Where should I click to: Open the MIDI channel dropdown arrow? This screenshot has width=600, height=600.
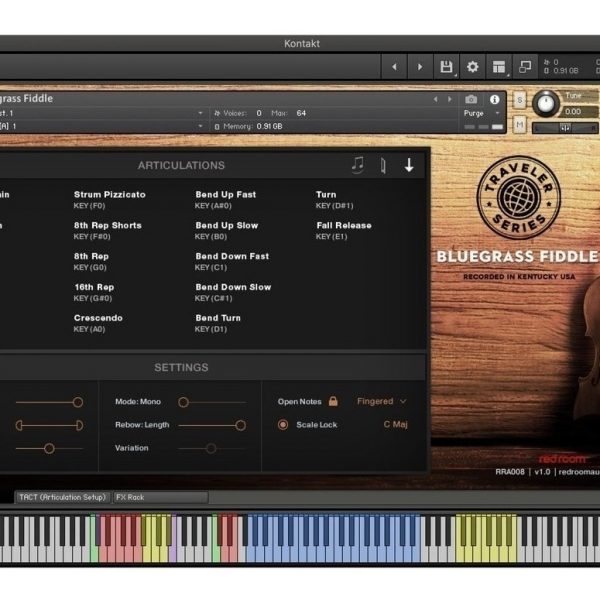(x=200, y=126)
